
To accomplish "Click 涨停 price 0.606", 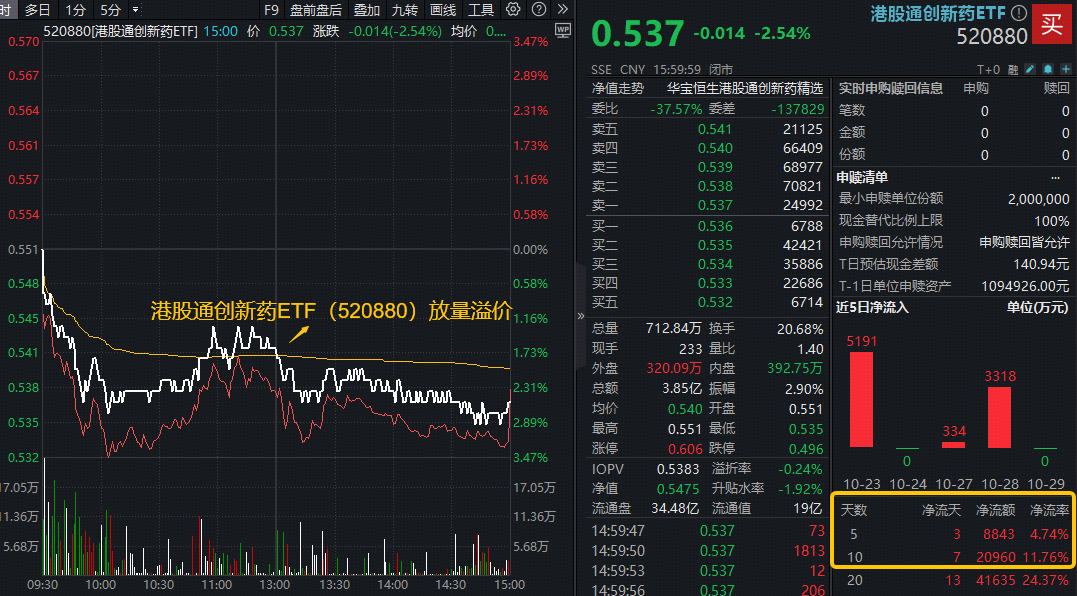I will pos(685,448).
